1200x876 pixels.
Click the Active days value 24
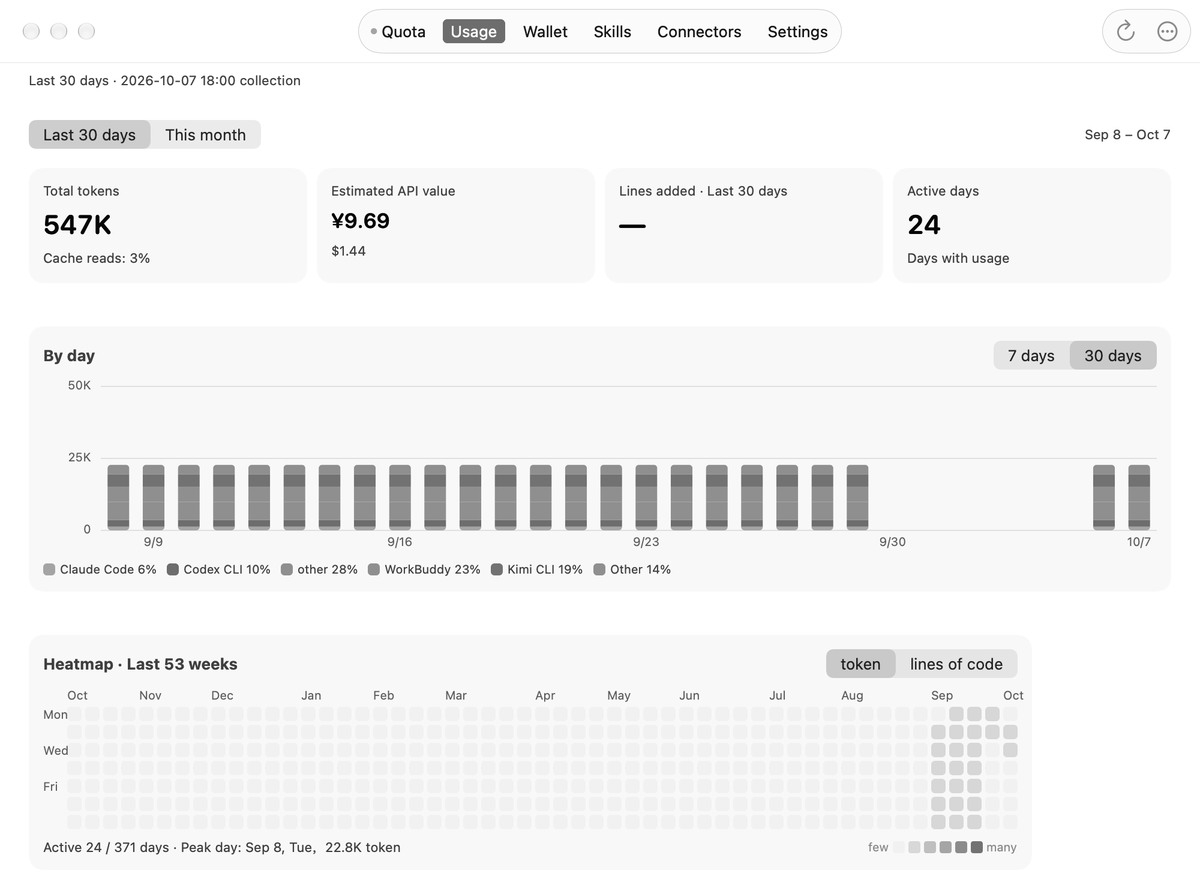pyautogui.click(x=924, y=225)
